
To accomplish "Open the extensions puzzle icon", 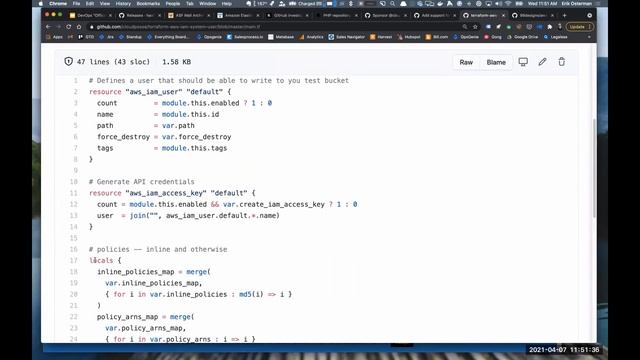I will coord(549,27).
